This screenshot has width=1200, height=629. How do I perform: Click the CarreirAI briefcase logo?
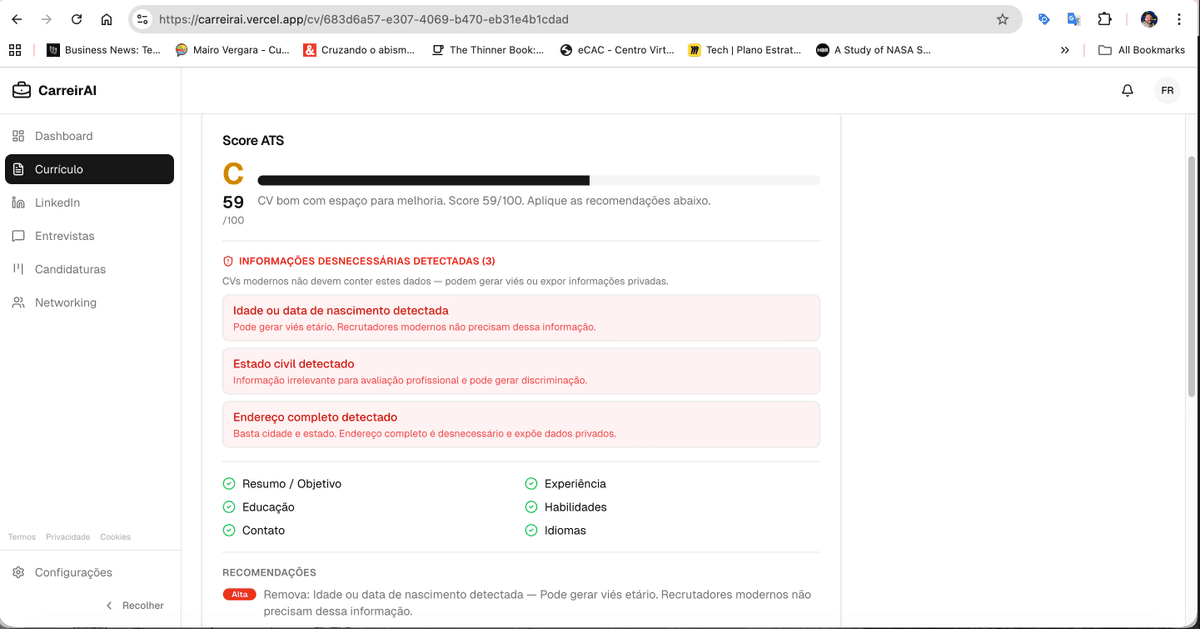[21, 91]
